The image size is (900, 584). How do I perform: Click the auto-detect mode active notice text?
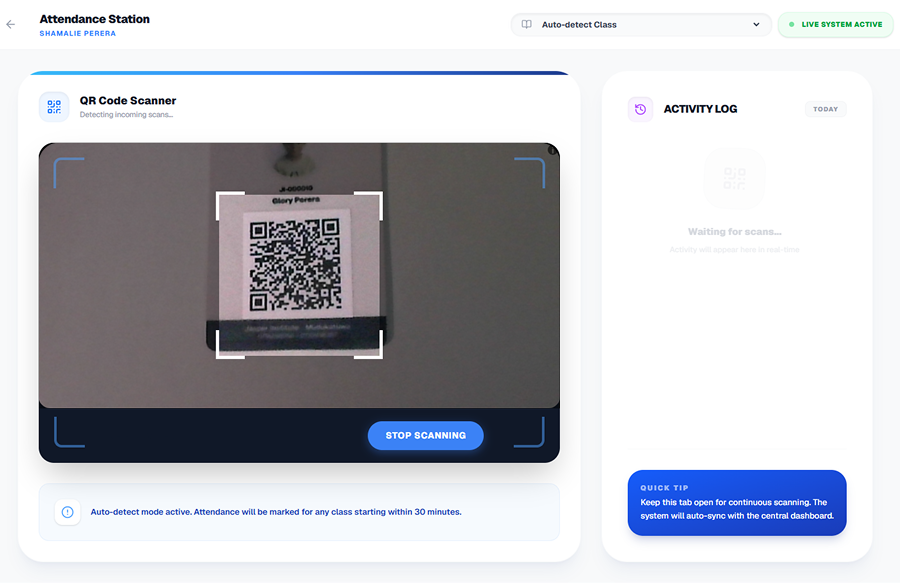[276, 512]
